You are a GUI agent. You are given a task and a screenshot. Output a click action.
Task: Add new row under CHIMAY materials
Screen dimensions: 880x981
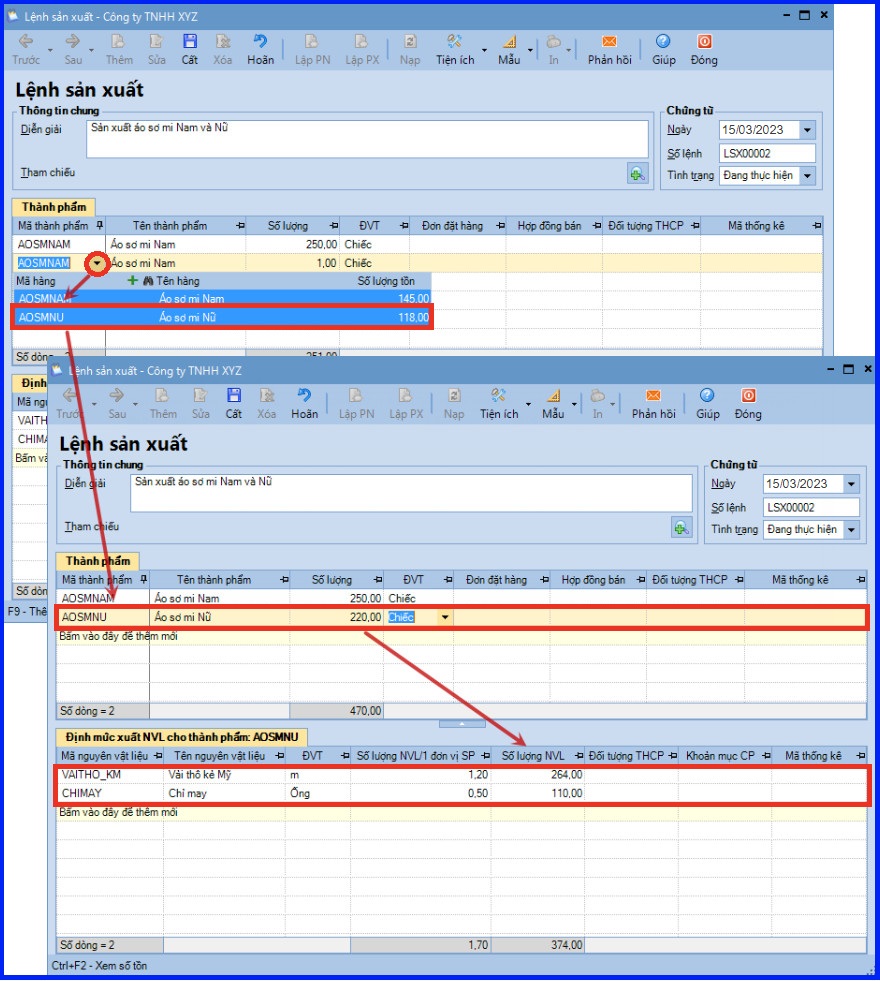(x=118, y=813)
